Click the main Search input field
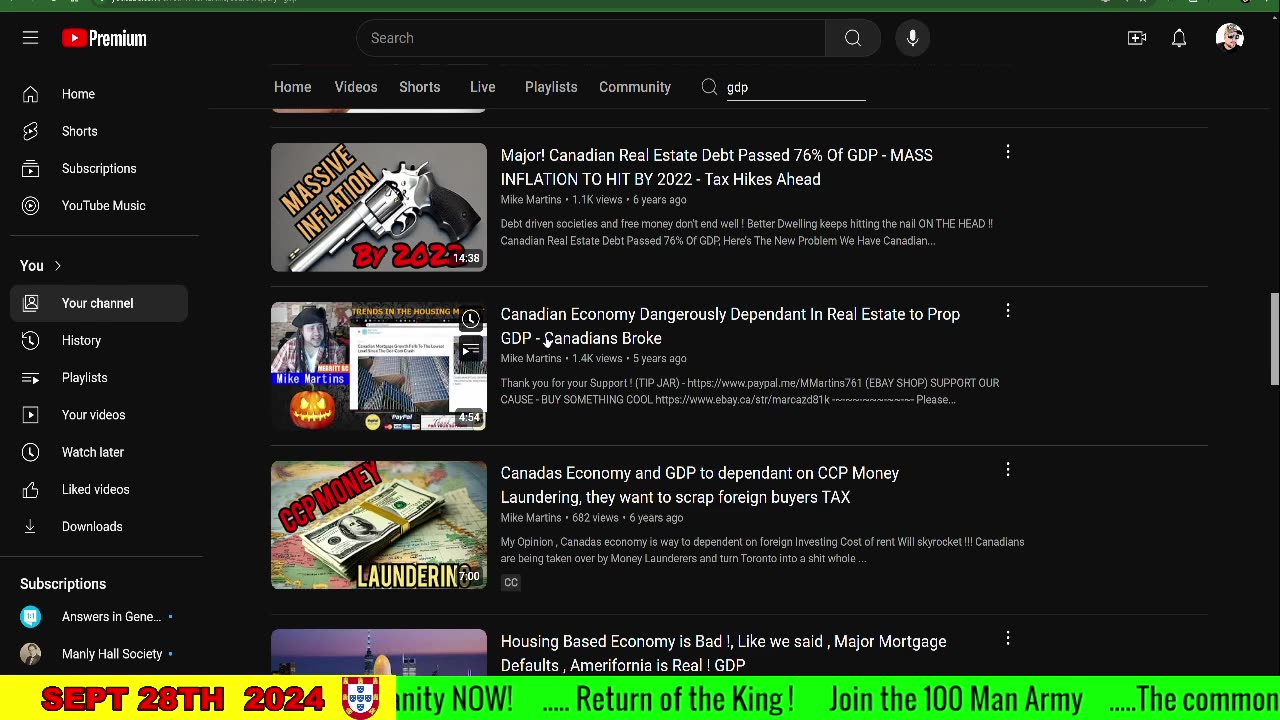This screenshot has height=720, width=1280. pos(591,38)
